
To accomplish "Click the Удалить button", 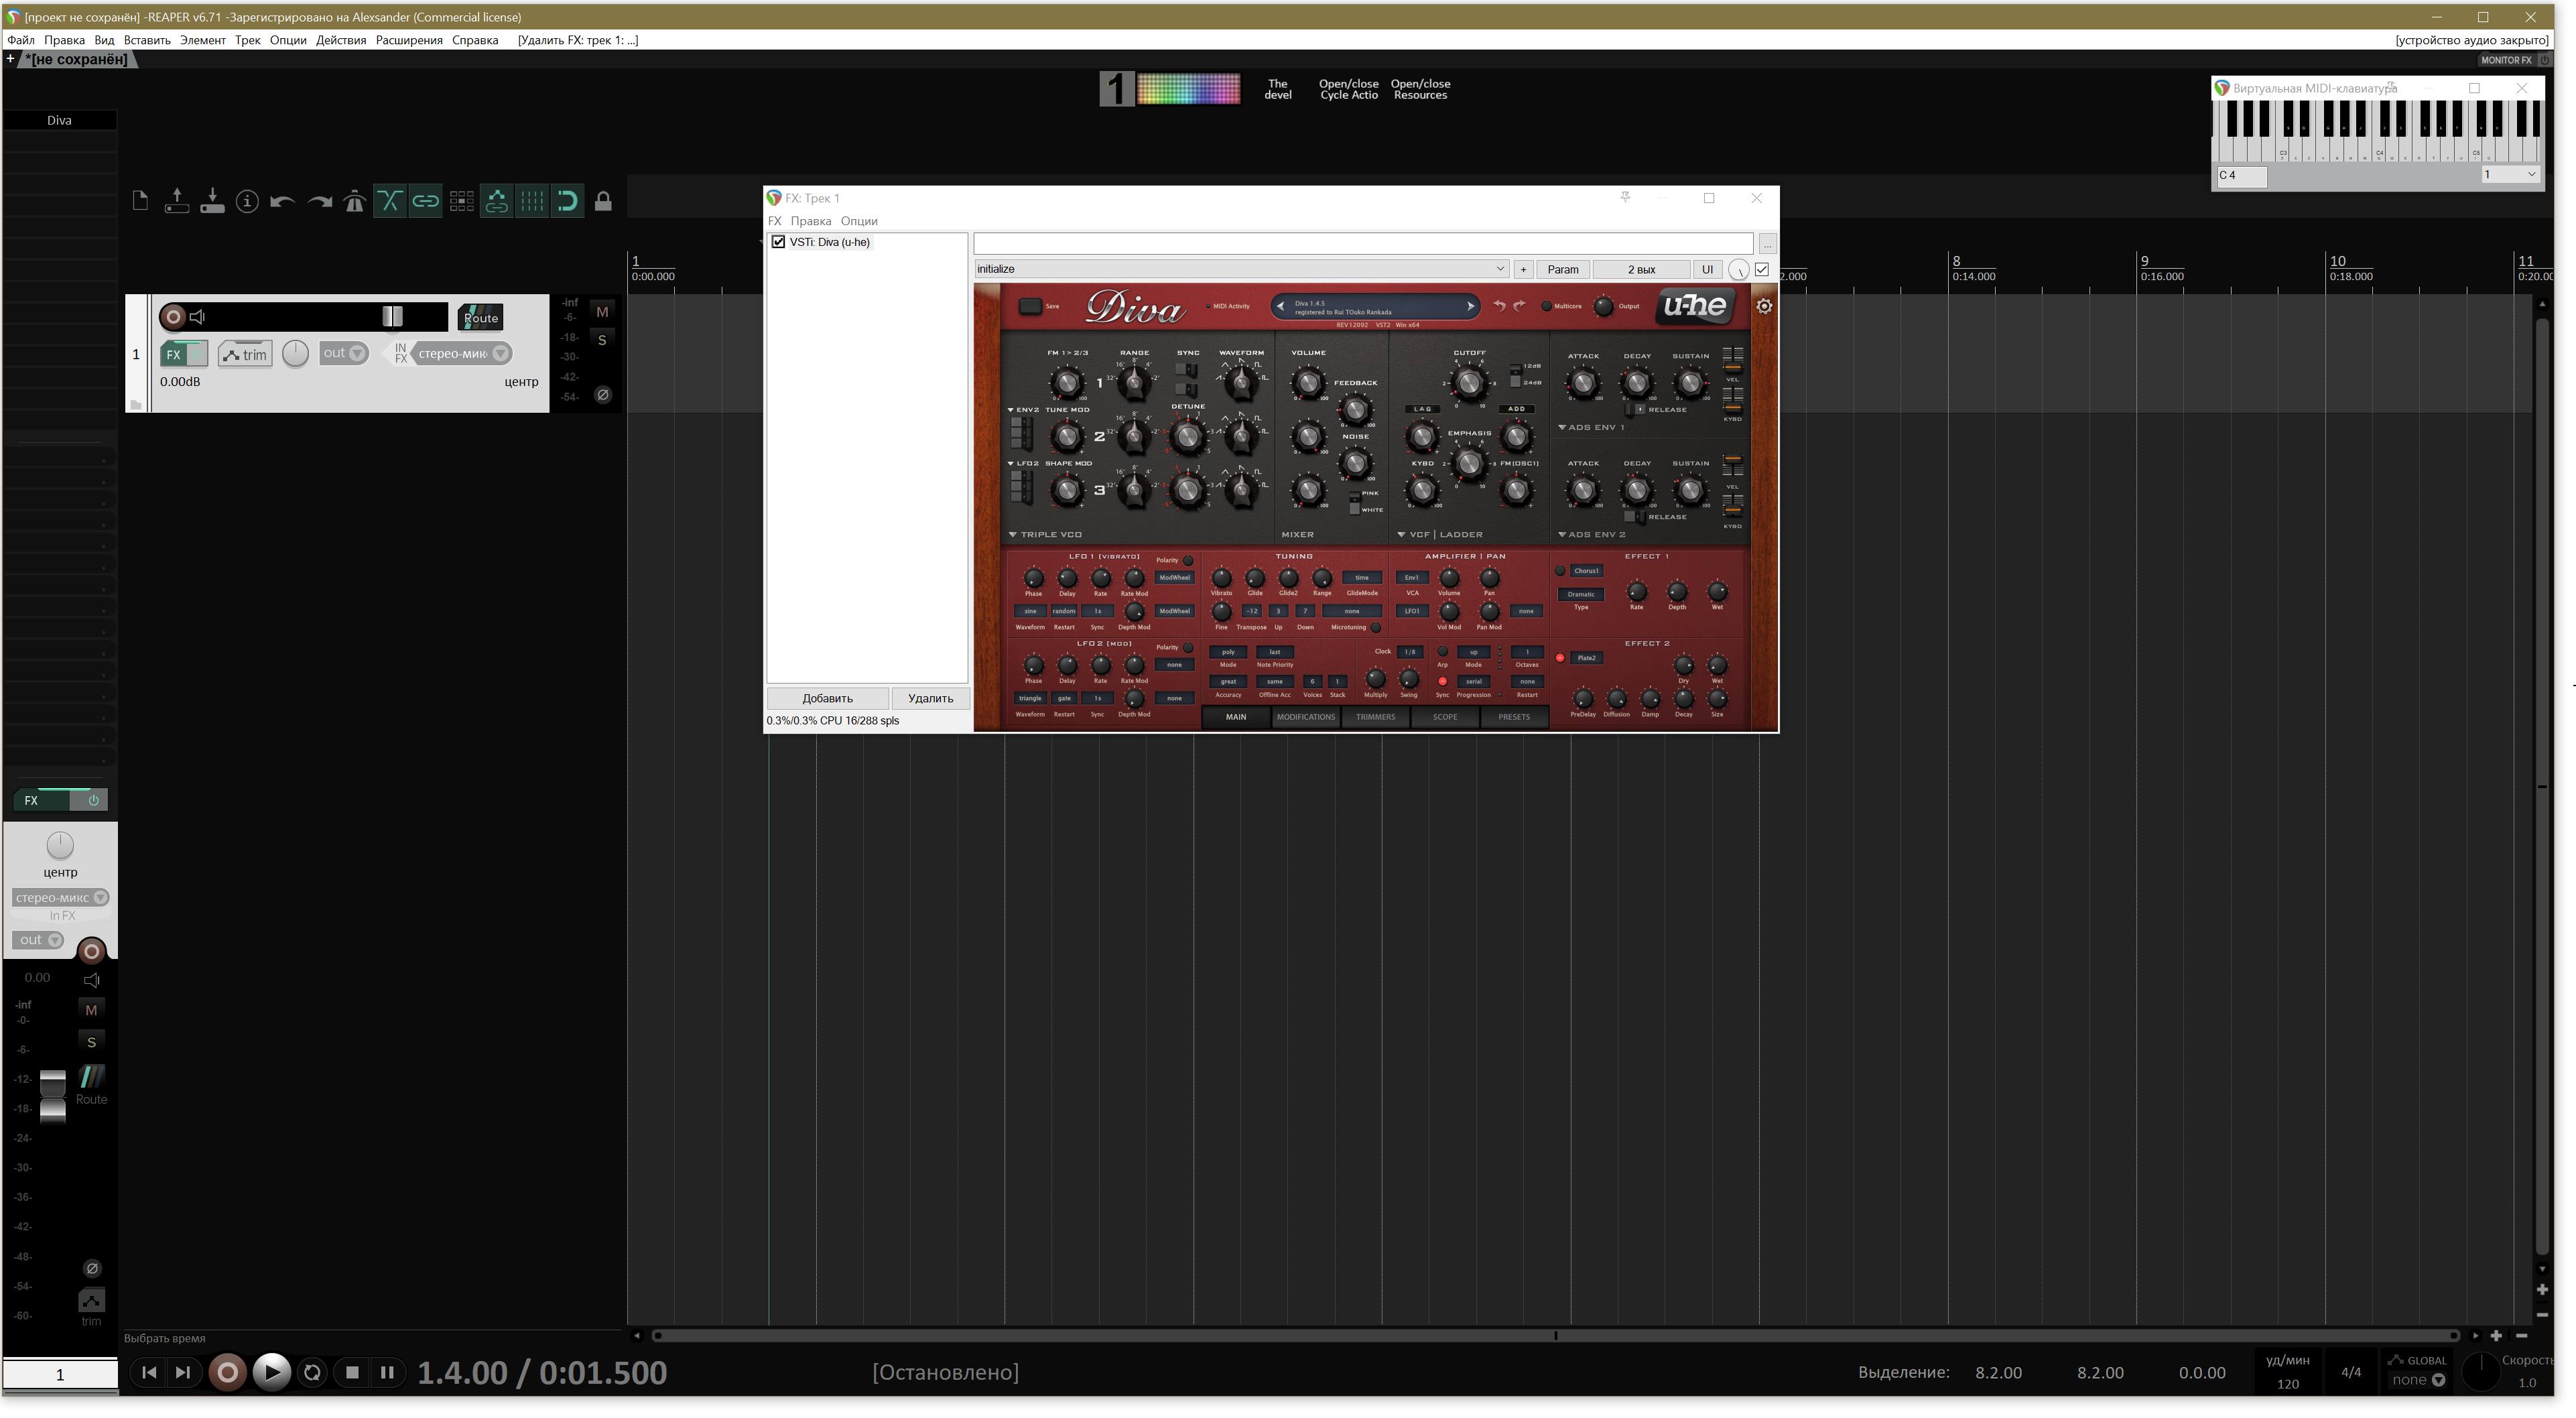I will 930,699.
